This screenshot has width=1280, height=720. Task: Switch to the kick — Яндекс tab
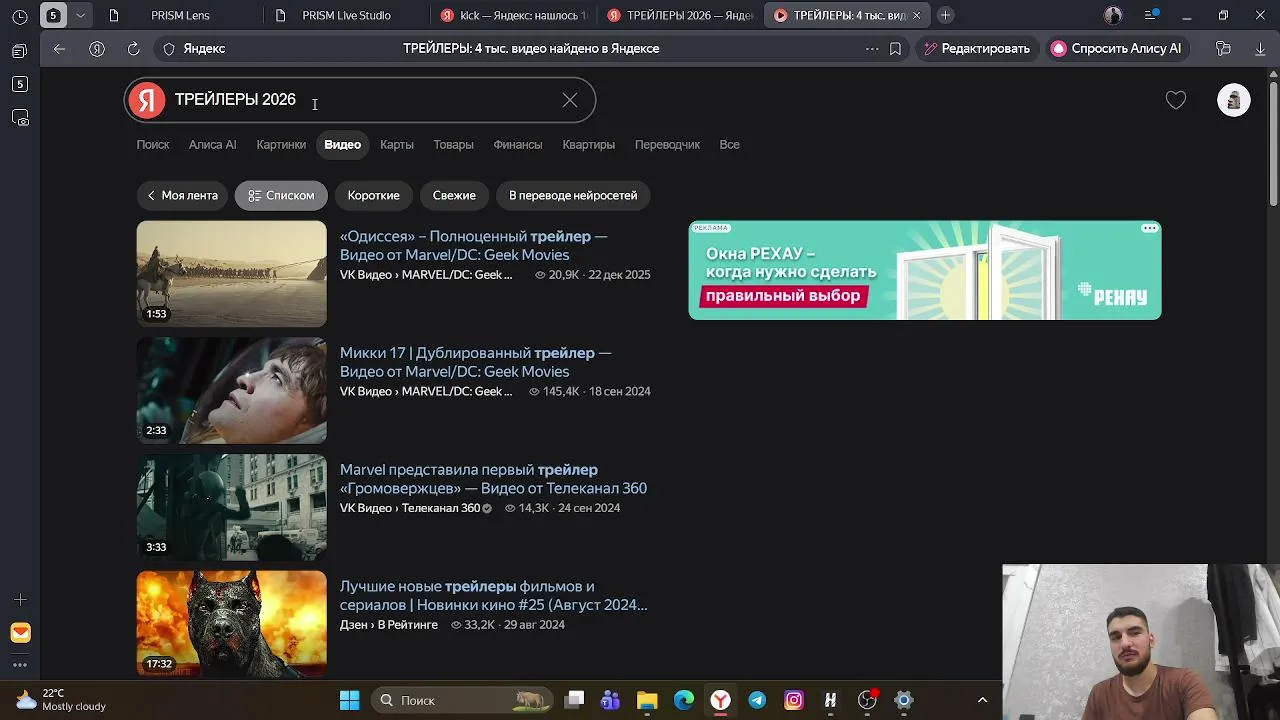[513, 15]
